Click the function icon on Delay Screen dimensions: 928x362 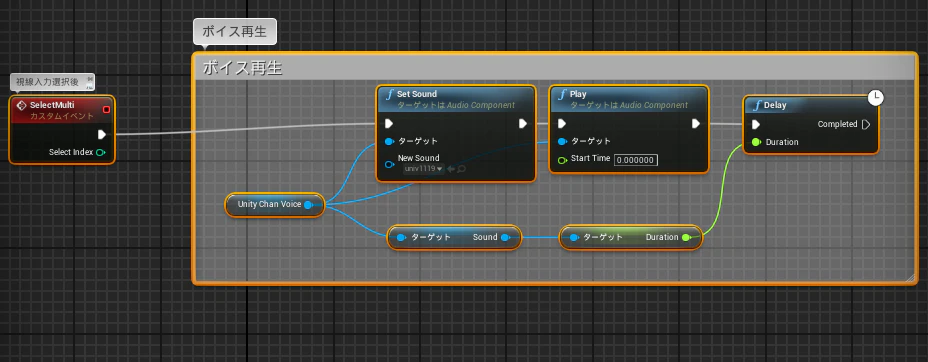756,106
